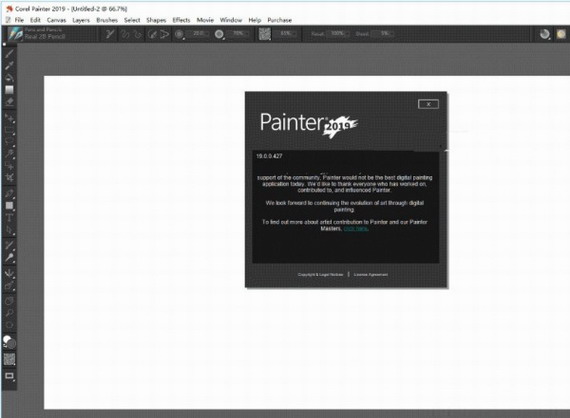Select the Eraser tool
The height and width of the screenshot is (418, 570).
[x=9, y=102]
